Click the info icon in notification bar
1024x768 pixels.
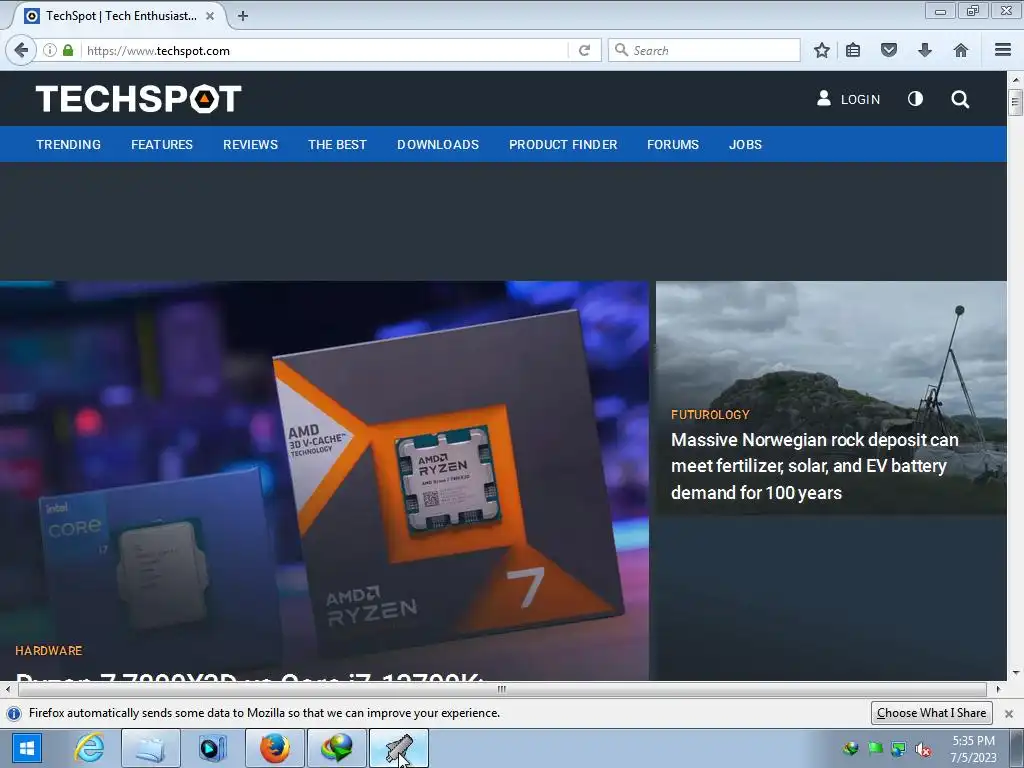pos(14,713)
